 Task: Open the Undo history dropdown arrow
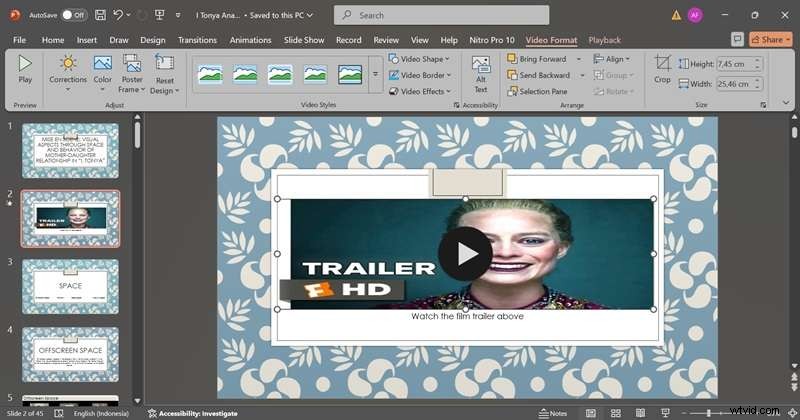coord(129,15)
